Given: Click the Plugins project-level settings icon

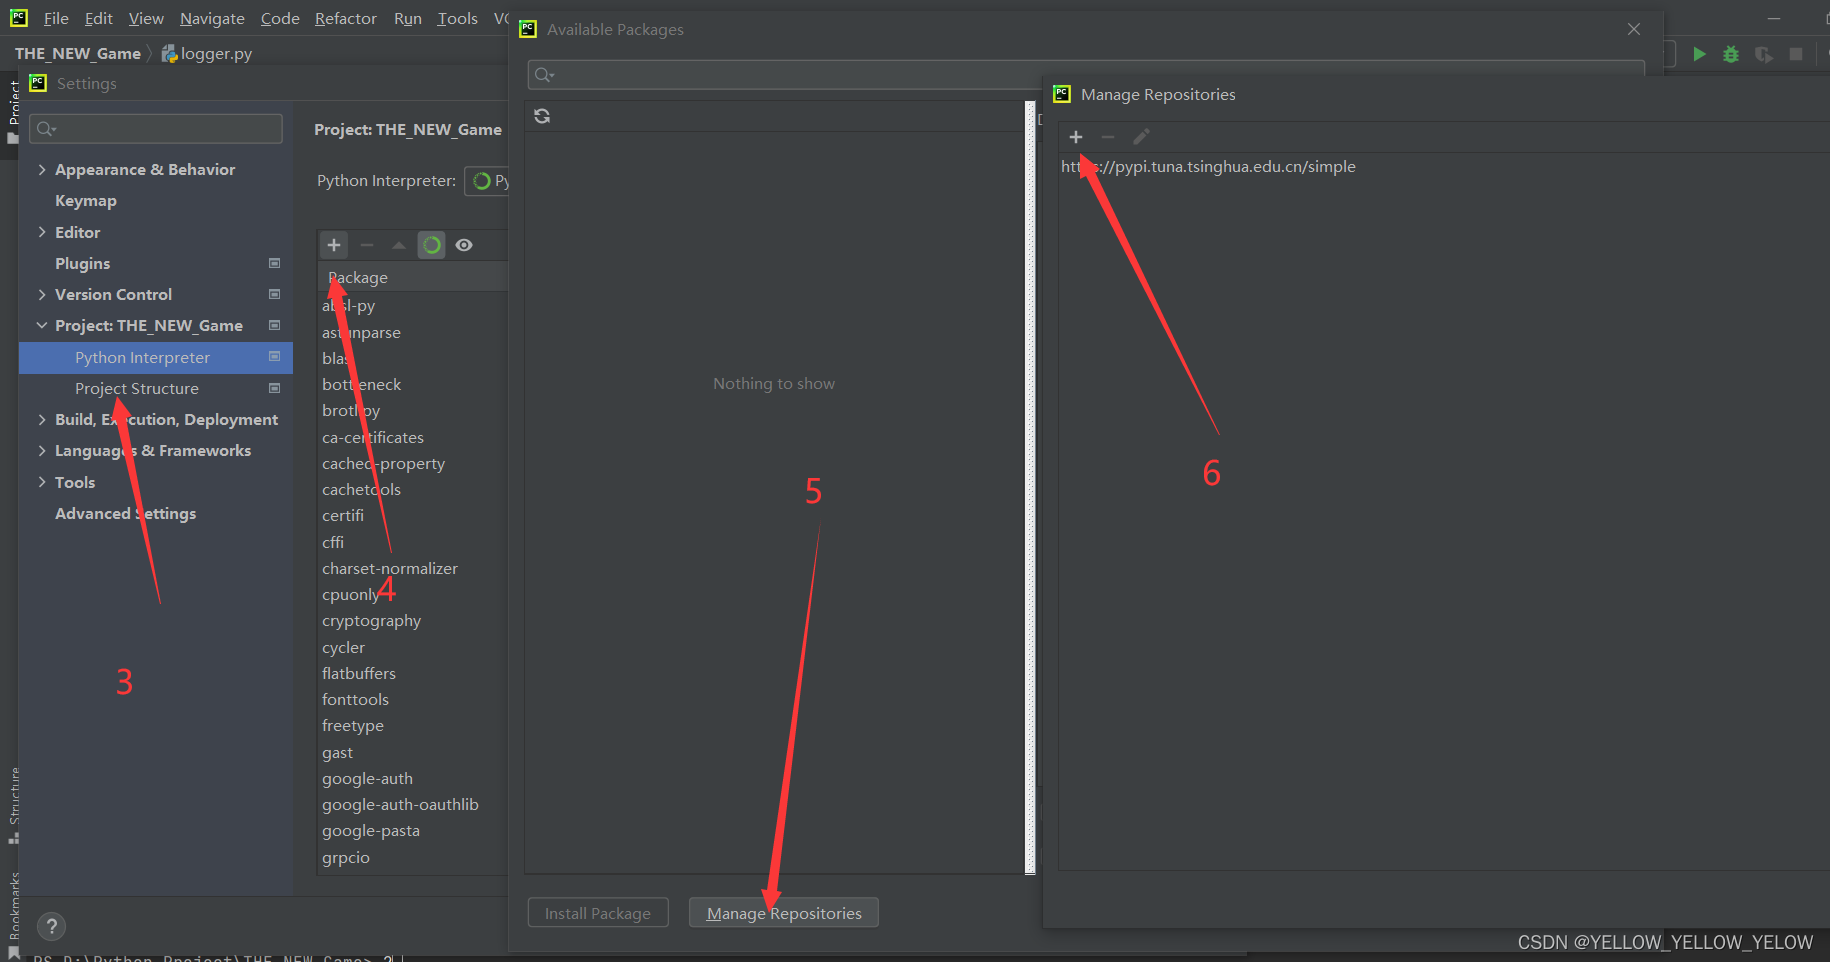Looking at the screenshot, I should click(x=274, y=263).
